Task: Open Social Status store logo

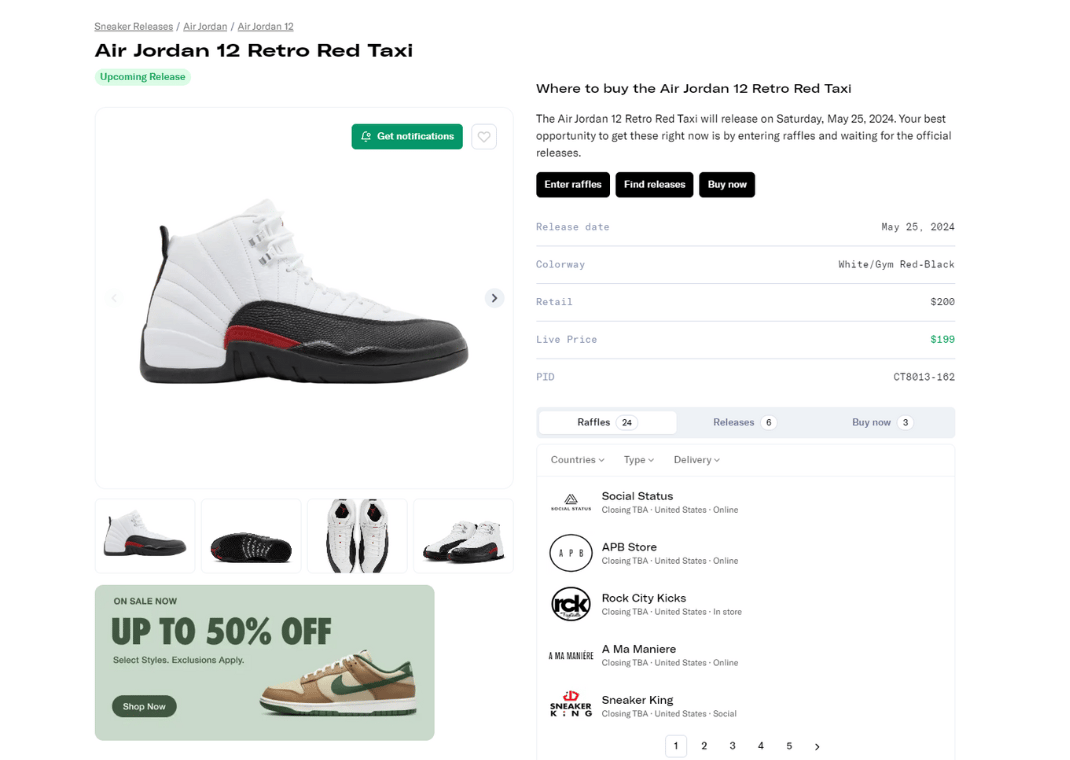Action: tap(571, 502)
